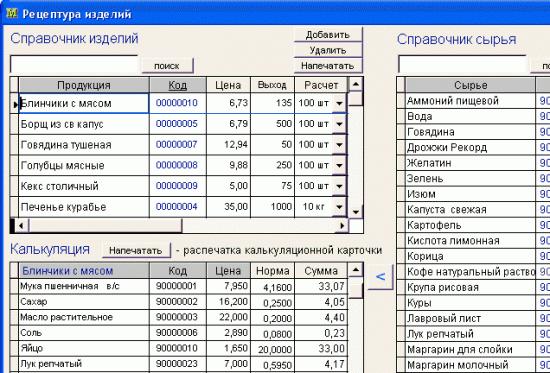Screen dimensions: 550x373
Task: Click horizontal scroll left arrow in products table
Action: 21,226
